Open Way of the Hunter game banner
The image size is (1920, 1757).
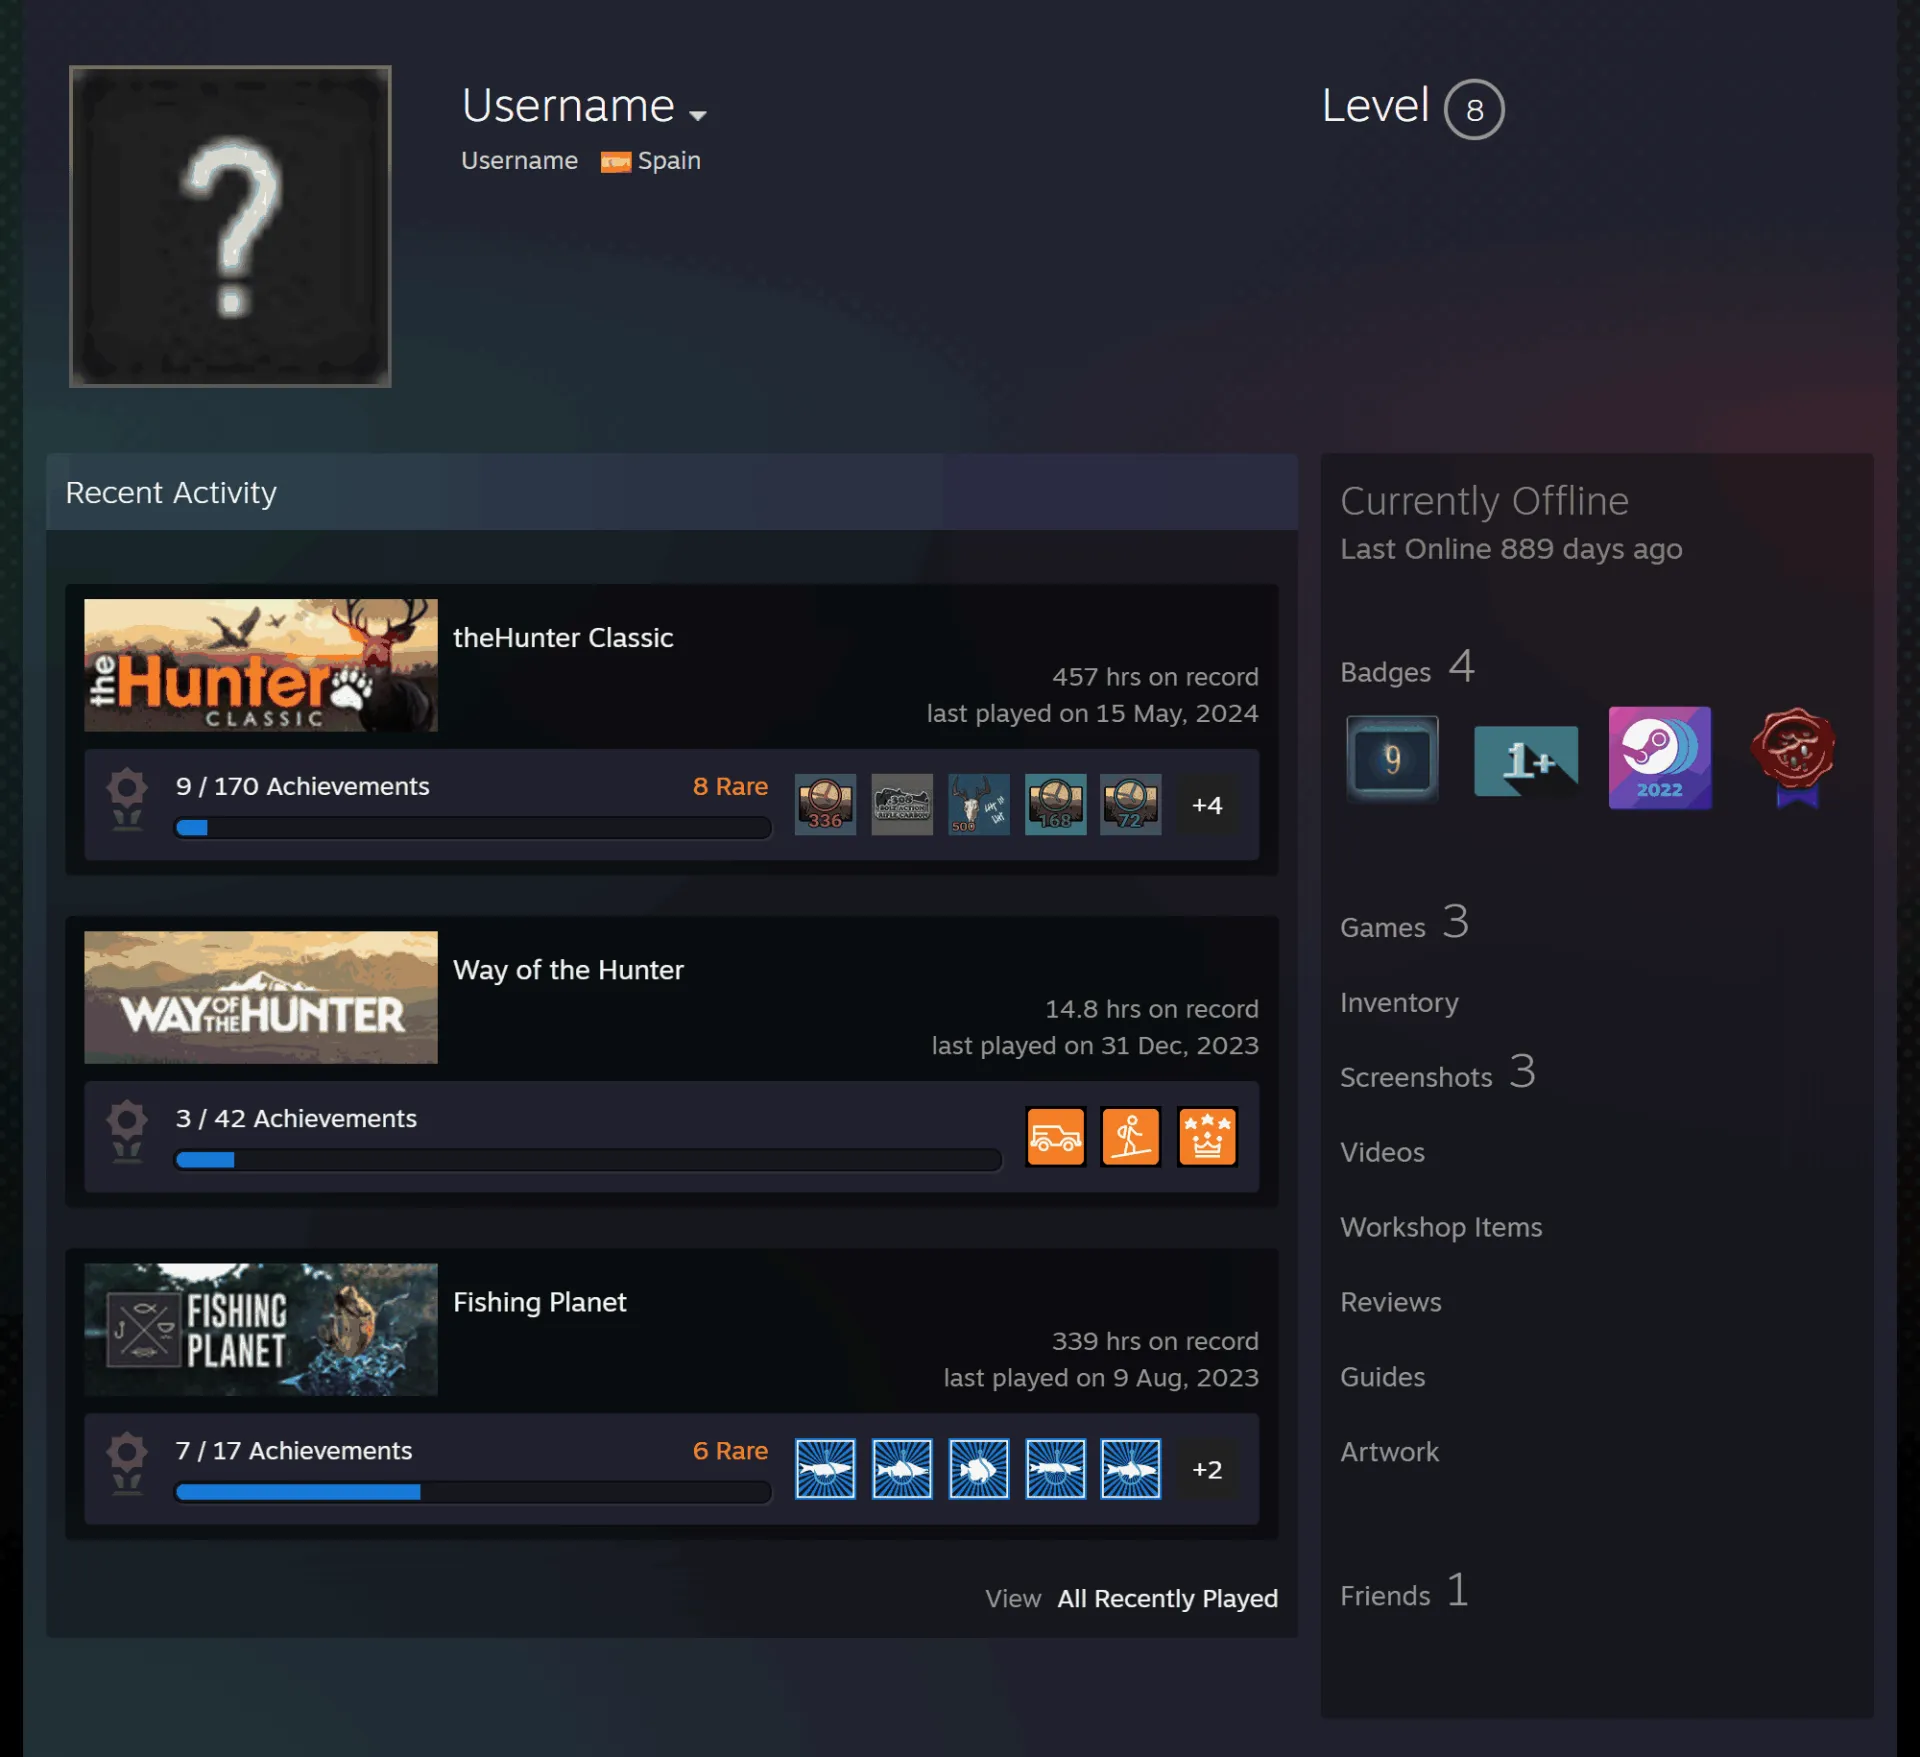click(x=261, y=997)
